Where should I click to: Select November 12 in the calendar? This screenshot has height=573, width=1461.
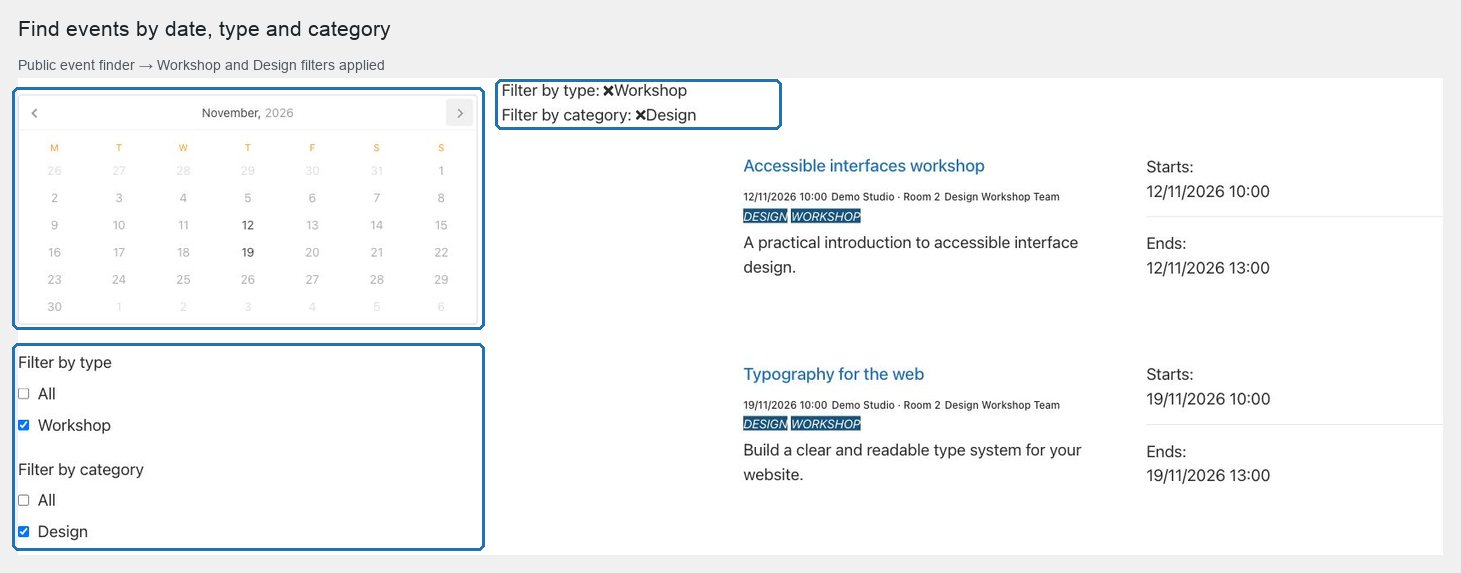(x=248, y=225)
